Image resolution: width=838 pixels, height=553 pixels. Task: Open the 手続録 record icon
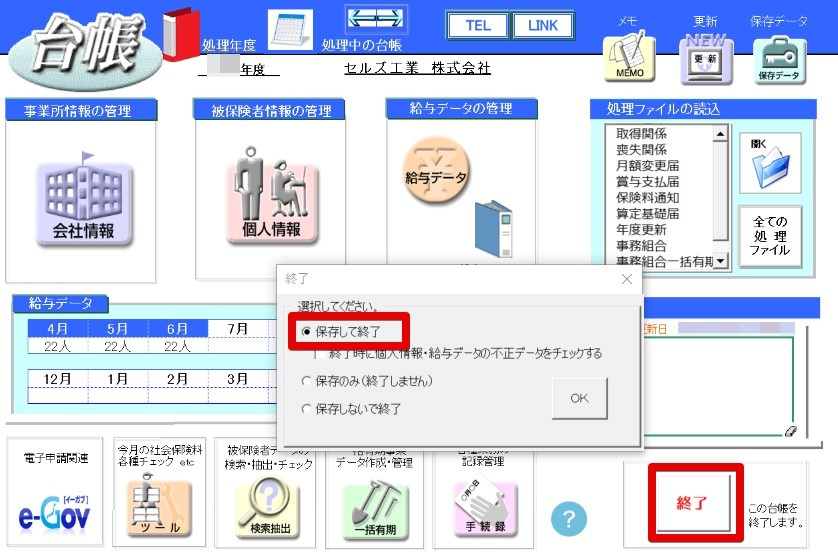click(485, 507)
